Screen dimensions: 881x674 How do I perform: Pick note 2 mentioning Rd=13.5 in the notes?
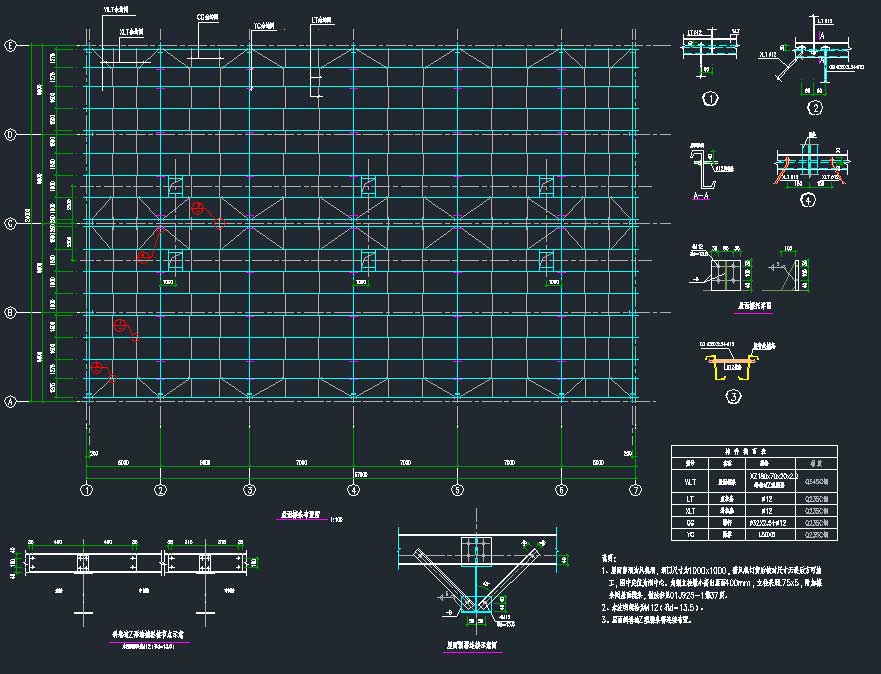pos(652,608)
